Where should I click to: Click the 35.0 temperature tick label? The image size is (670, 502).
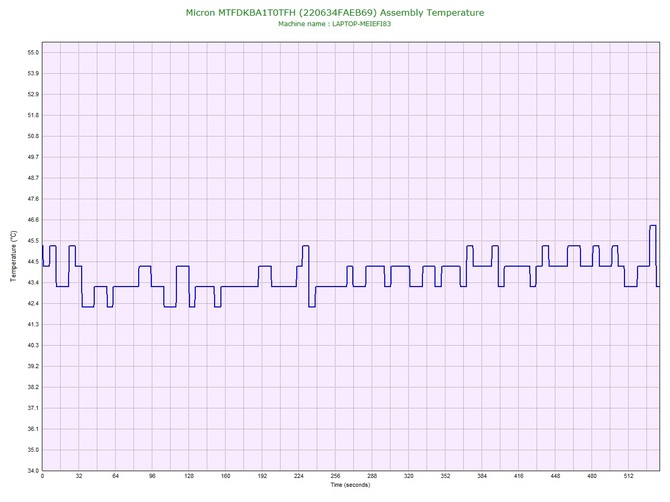(x=33, y=449)
